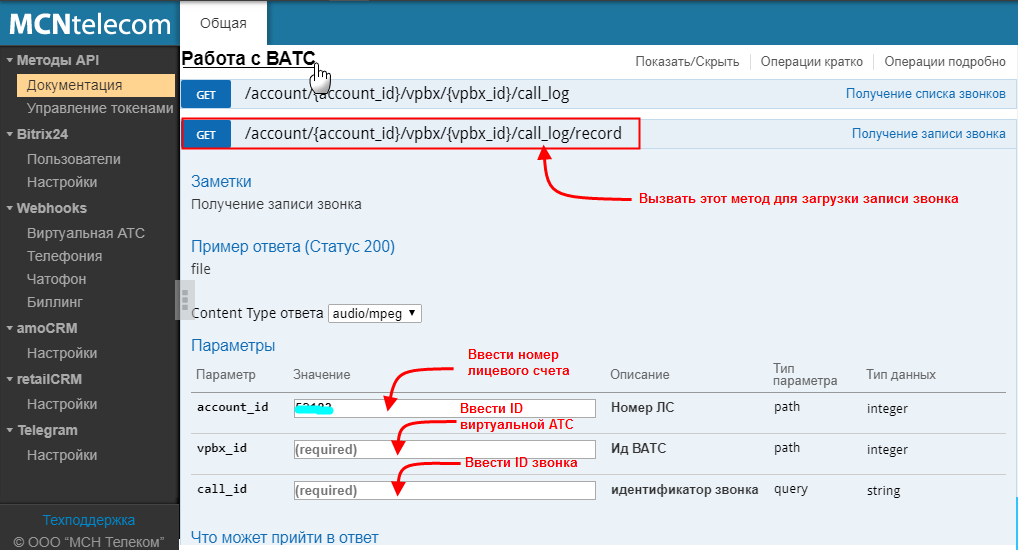This screenshot has height=550, width=1018.
Task: Click Получение записи звонка link
Action: (928, 134)
